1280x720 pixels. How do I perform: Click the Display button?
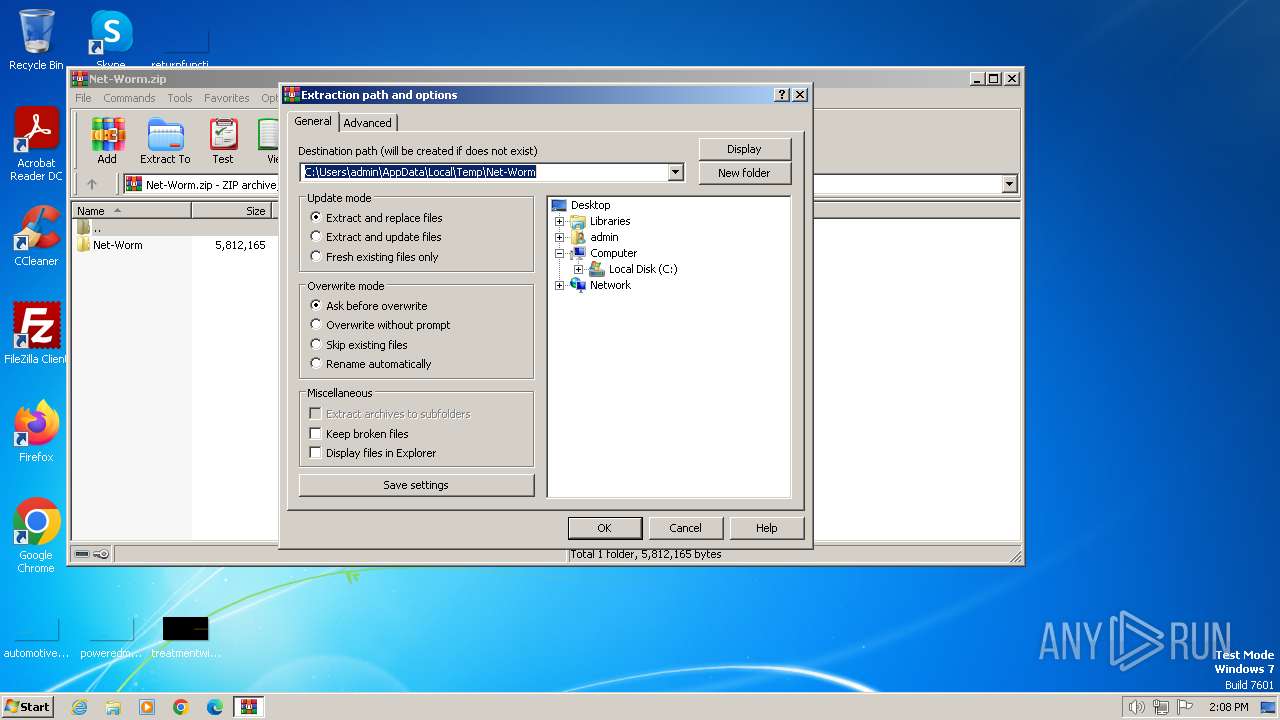coord(744,149)
